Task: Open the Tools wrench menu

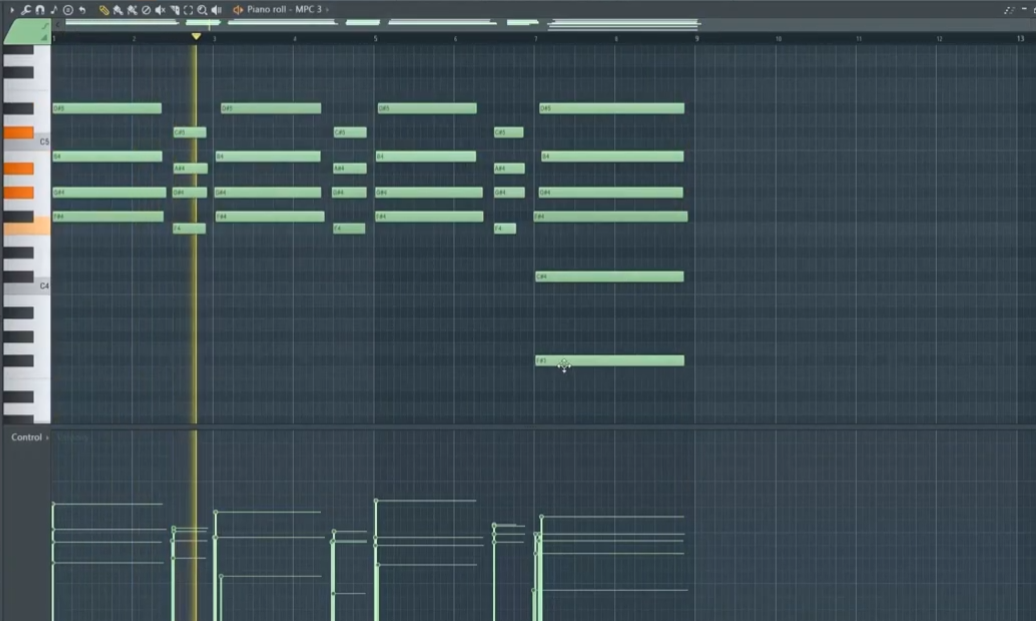Action: tap(26, 10)
